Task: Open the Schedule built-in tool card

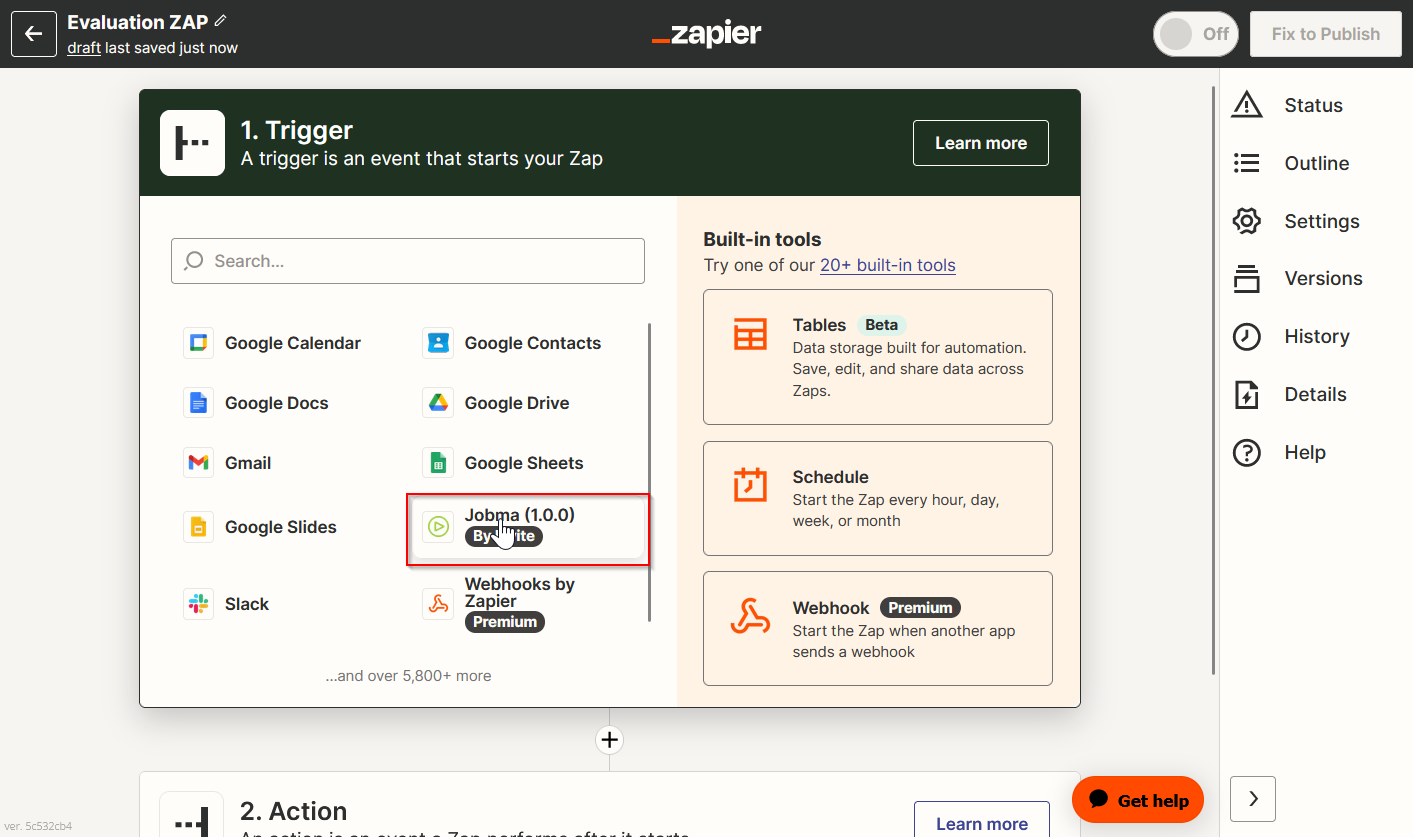Action: click(x=877, y=498)
